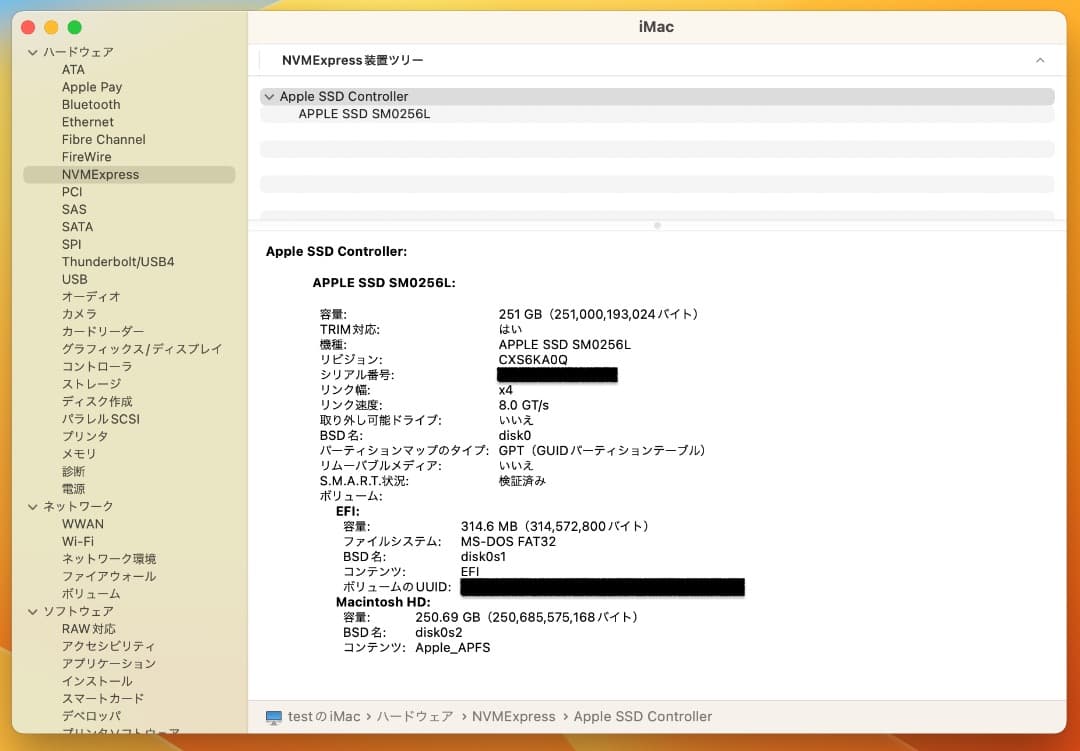Click NVMExpress in the bottom path bar
The image size is (1080, 751).
click(513, 717)
